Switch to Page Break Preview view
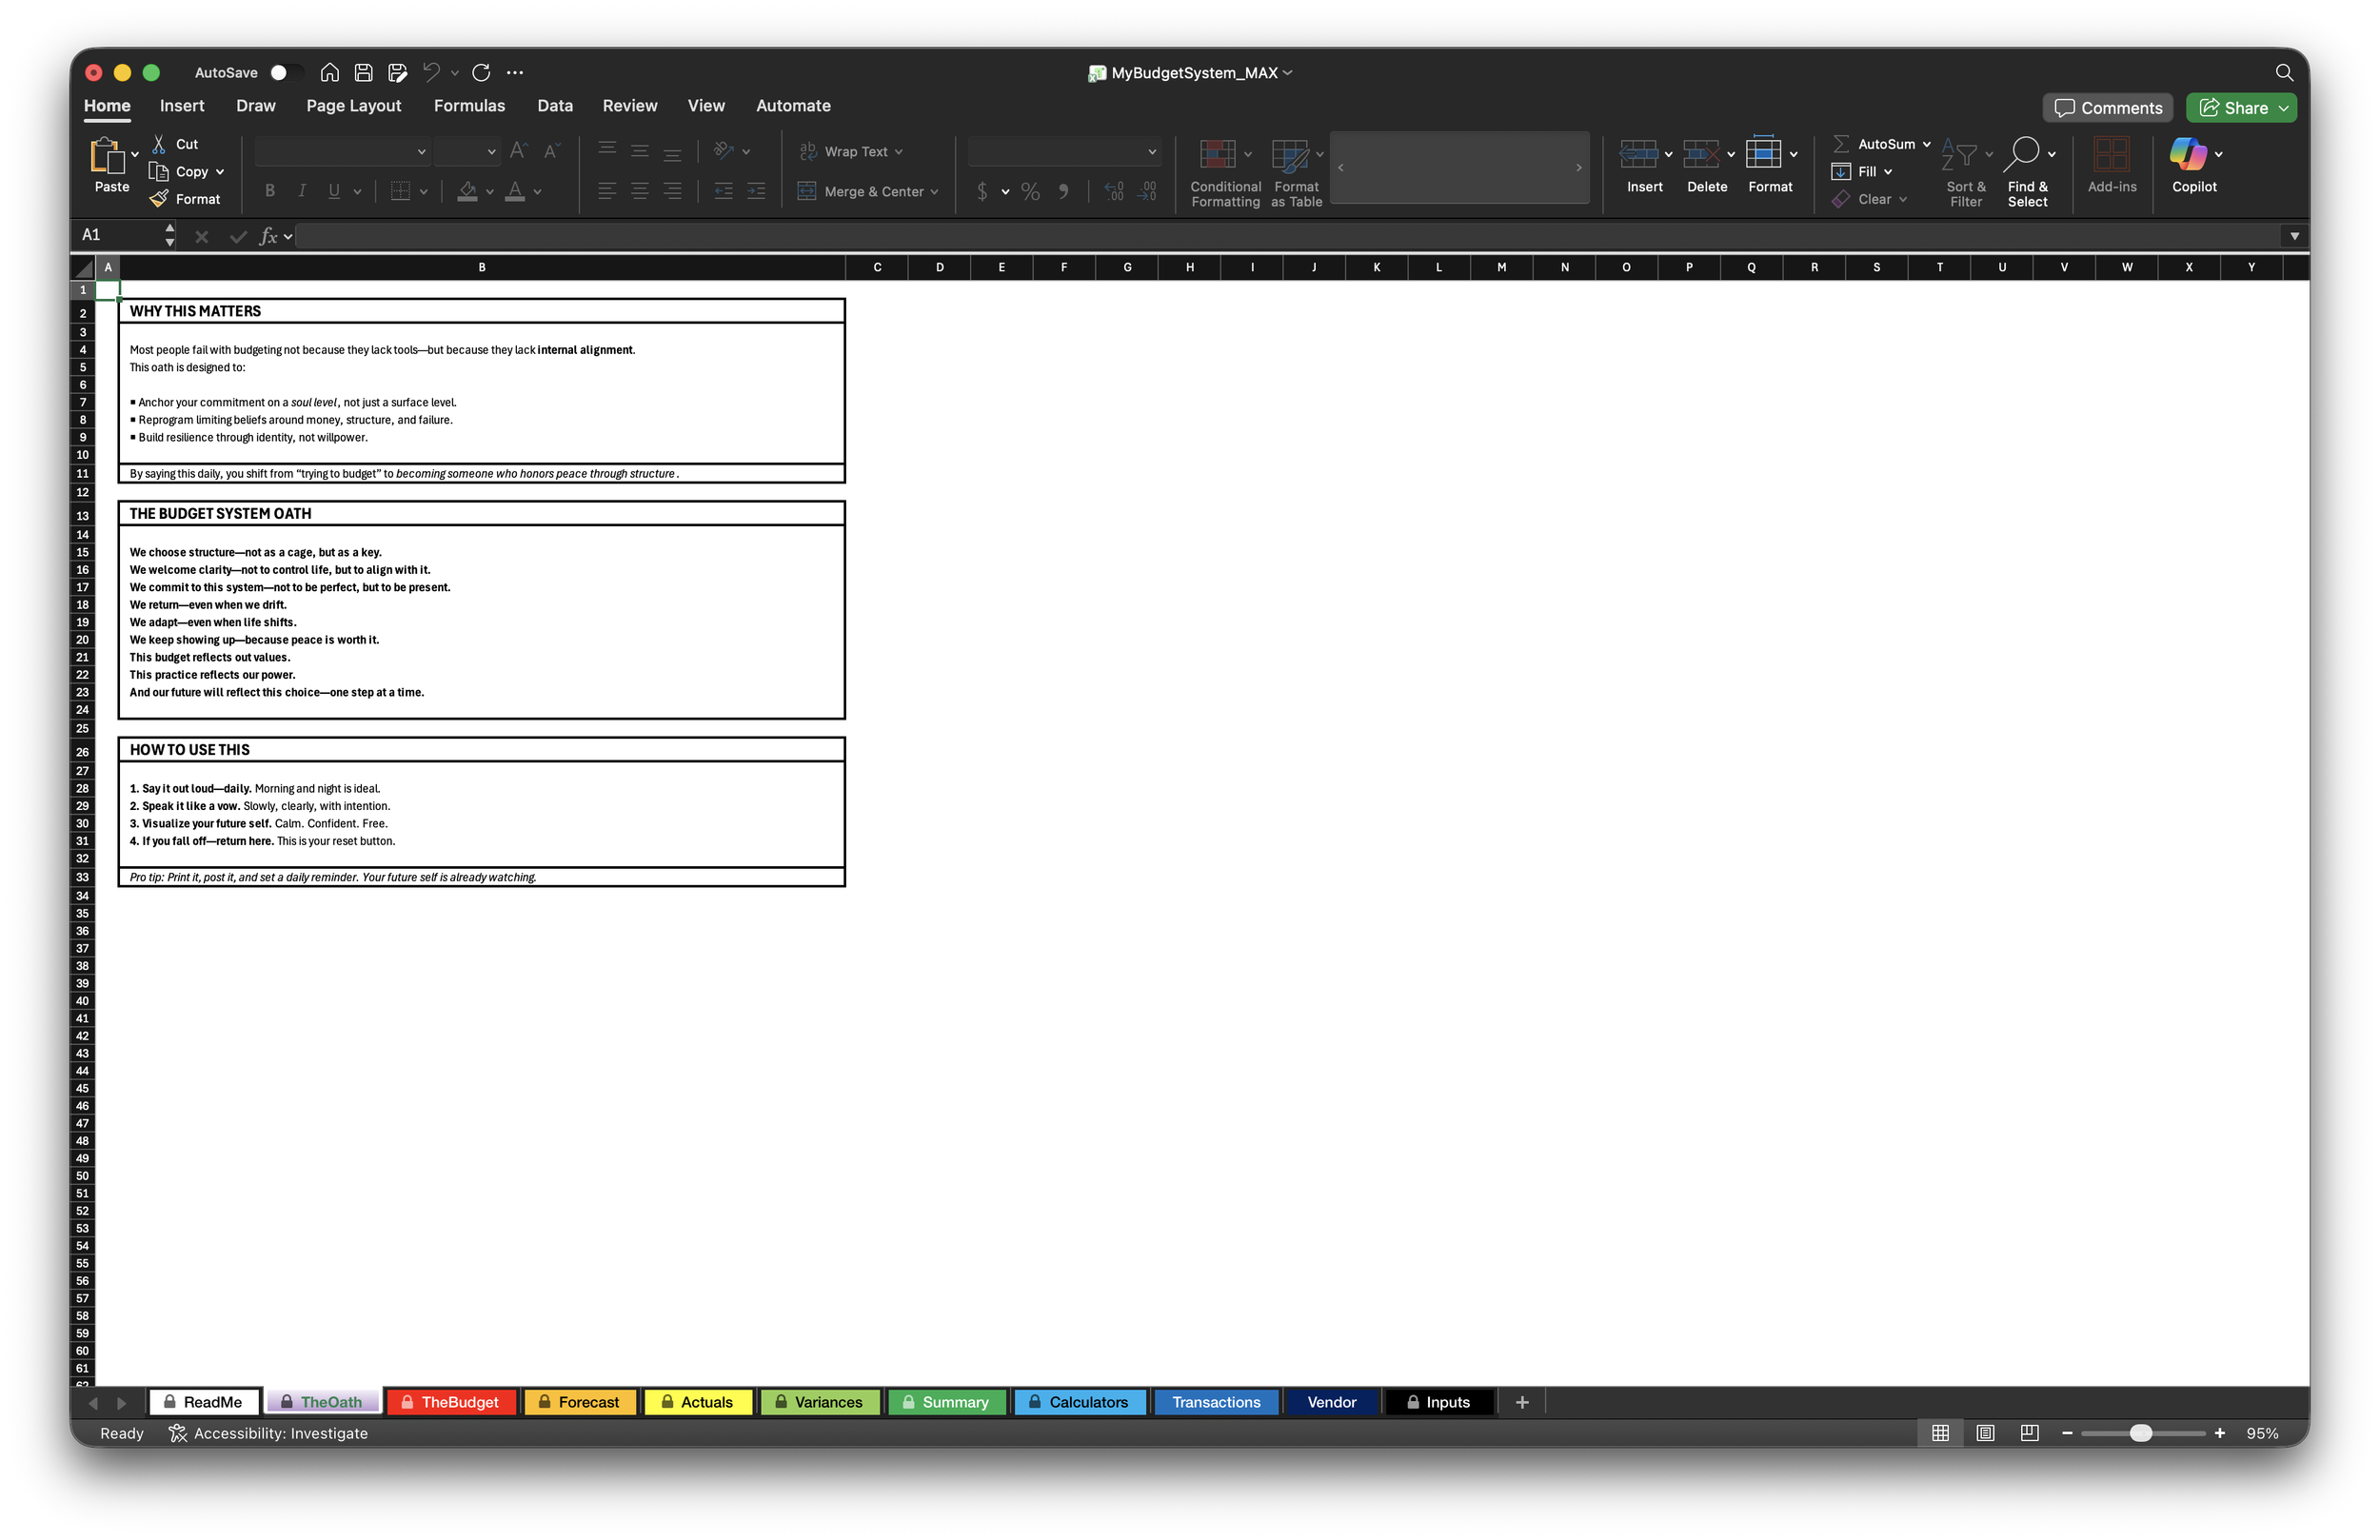 pyautogui.click(x=2029, y=1433)
